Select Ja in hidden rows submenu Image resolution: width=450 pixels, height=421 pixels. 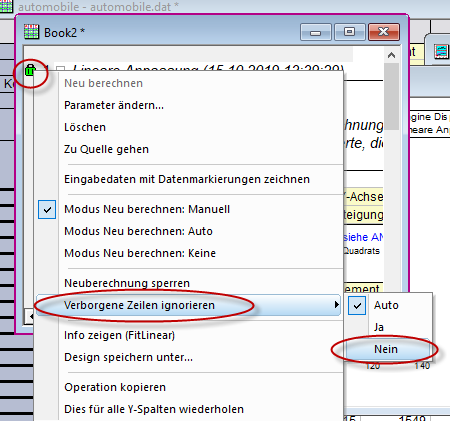[x=379, y=327]
